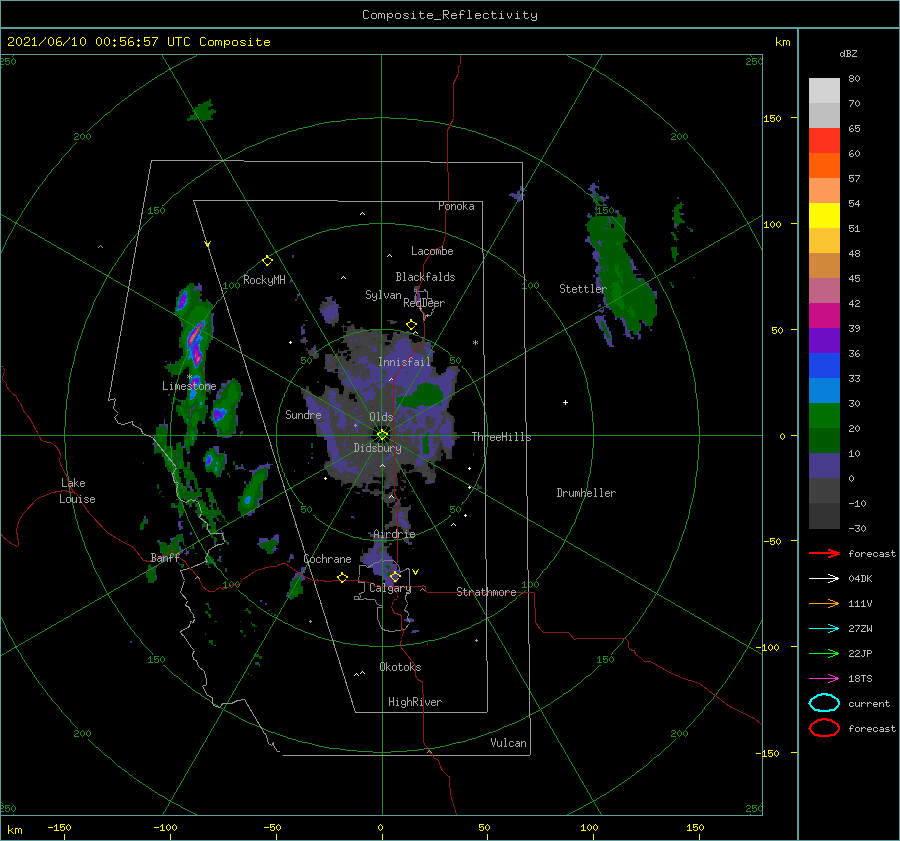Click the Strathmore label
This screenshot has width=900, height=841.
point(486,592)
